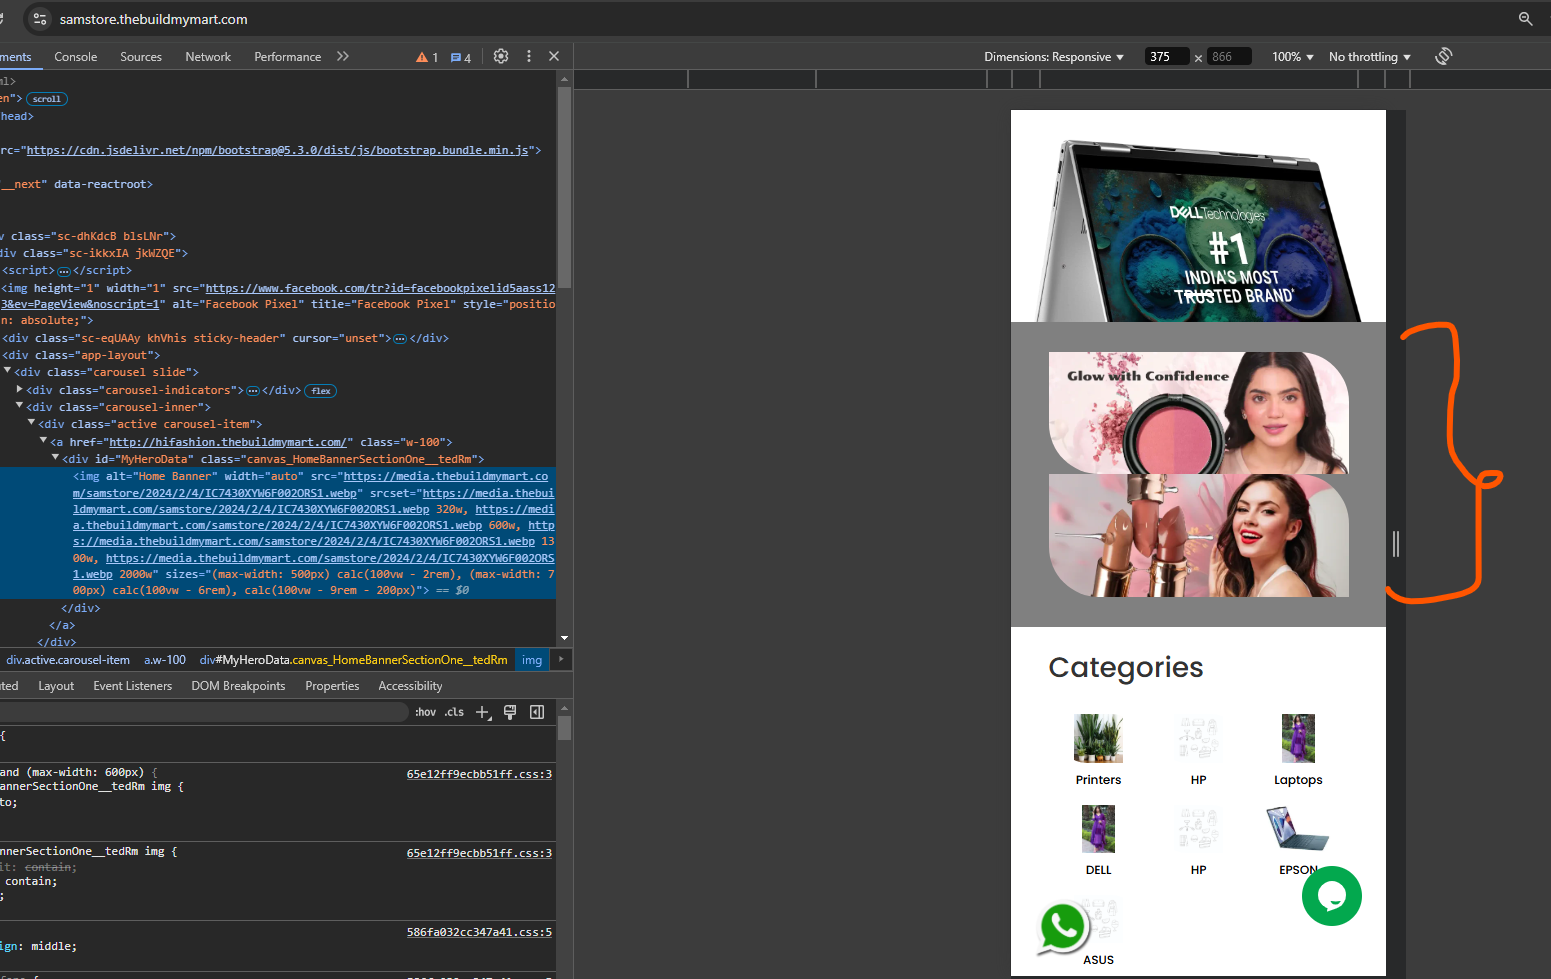Viewport: 1551px width, 979px height.
Task: Open the bootstrap.bundle.min.js link
Action: click(x=277, y=150)
